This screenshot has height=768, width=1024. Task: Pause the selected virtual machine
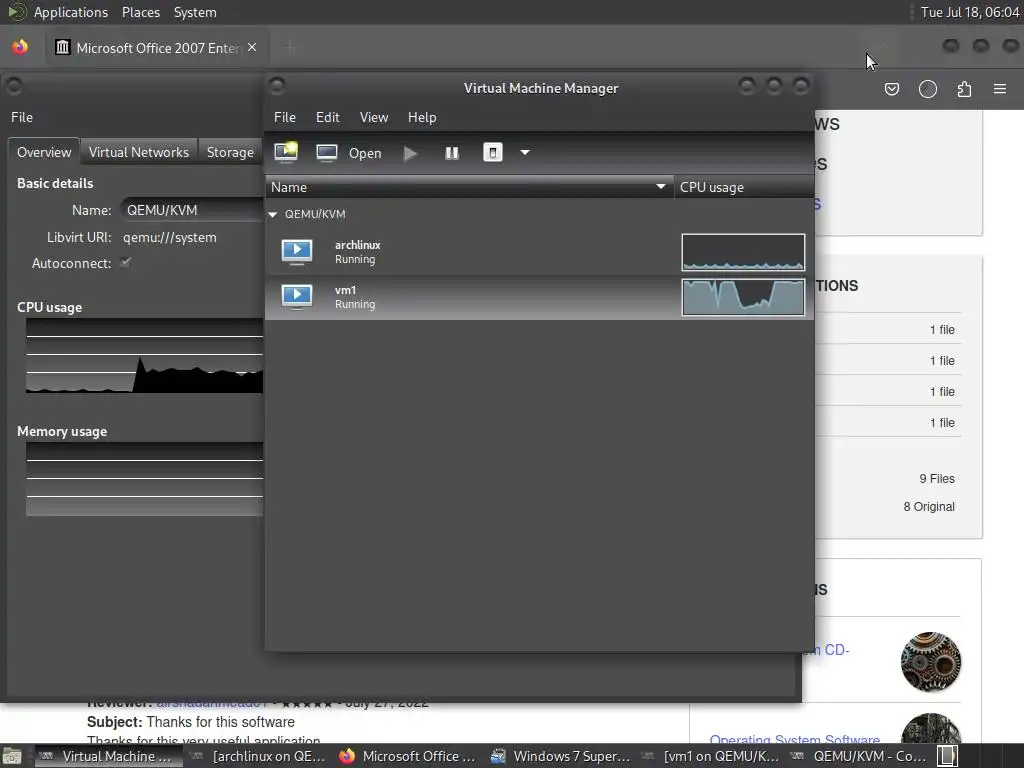(x=452, y=153)
